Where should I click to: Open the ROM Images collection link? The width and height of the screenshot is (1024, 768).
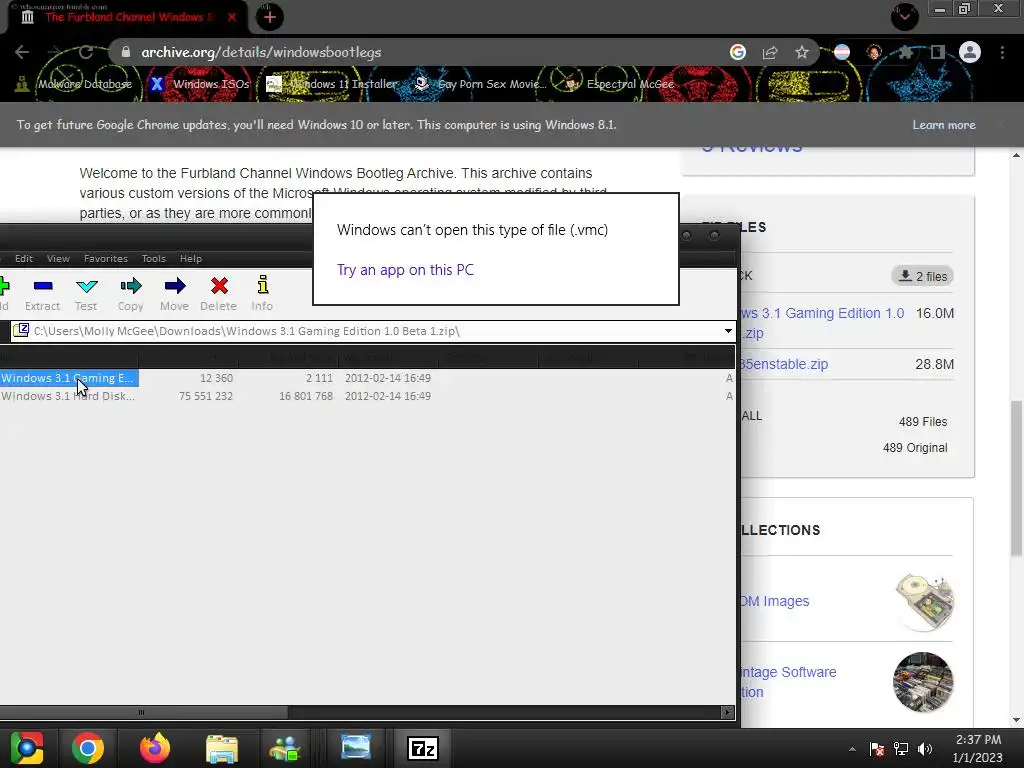tap(775, 601)
